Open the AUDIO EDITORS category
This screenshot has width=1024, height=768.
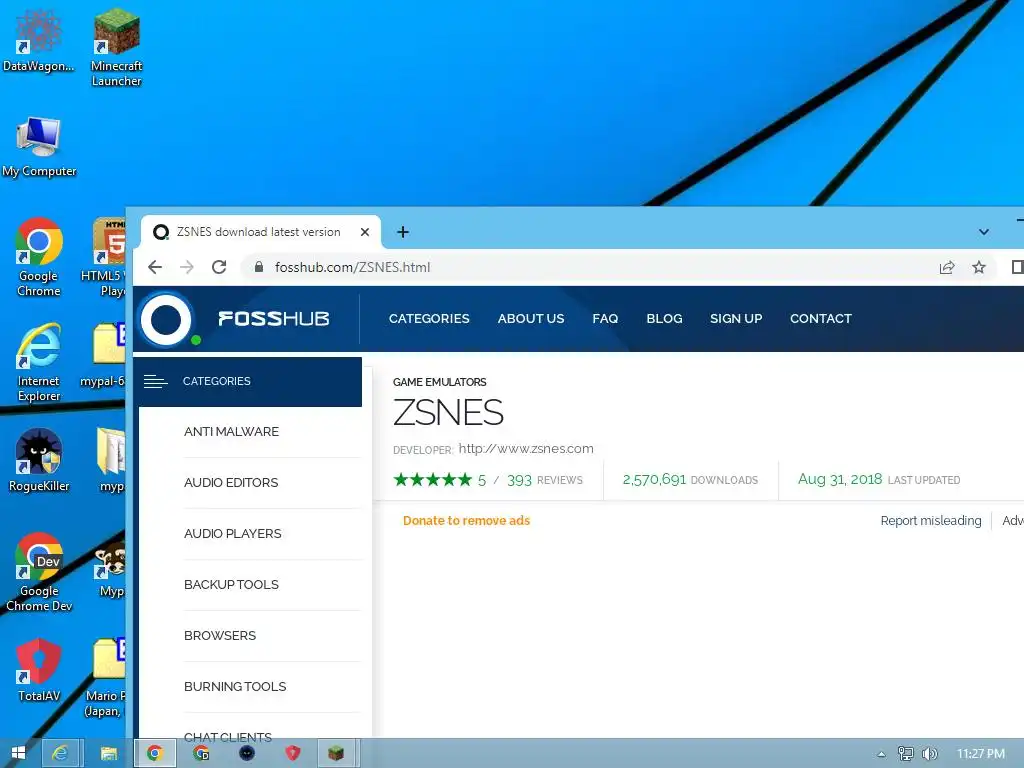pyautogui.click(x=231, y=483)
